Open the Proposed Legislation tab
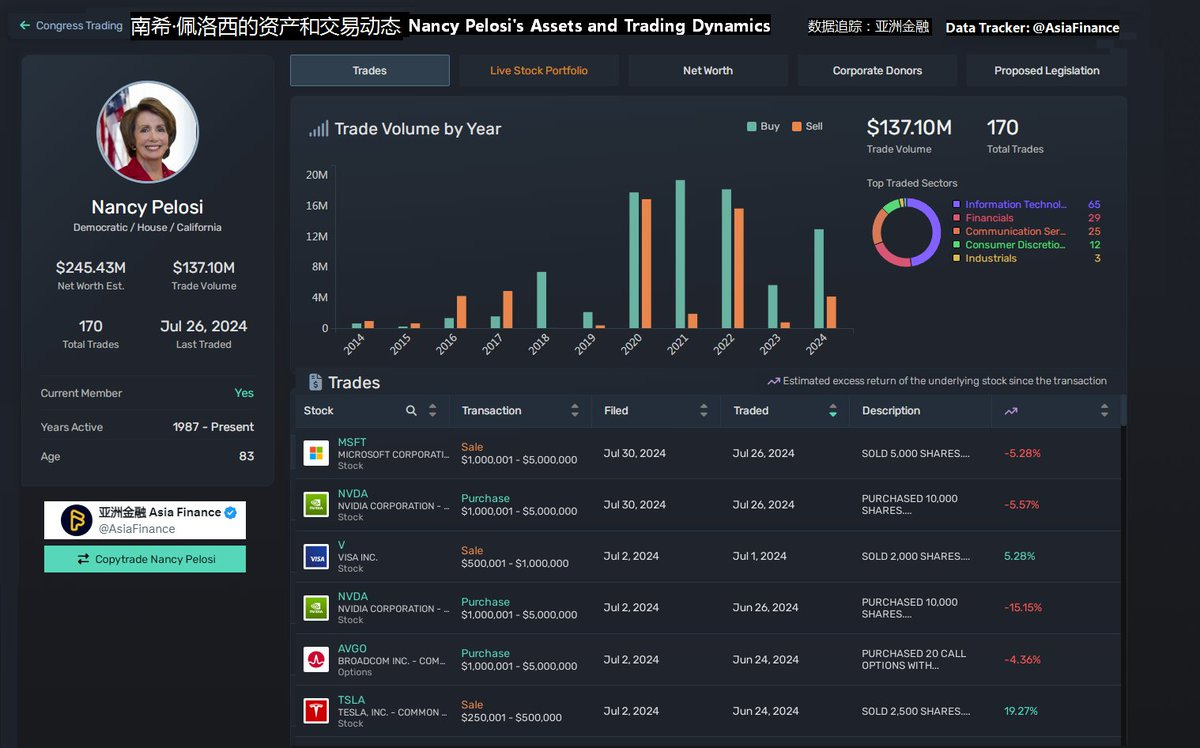Viewport: 1200px width, 748px height. (x=1047, y=71)
